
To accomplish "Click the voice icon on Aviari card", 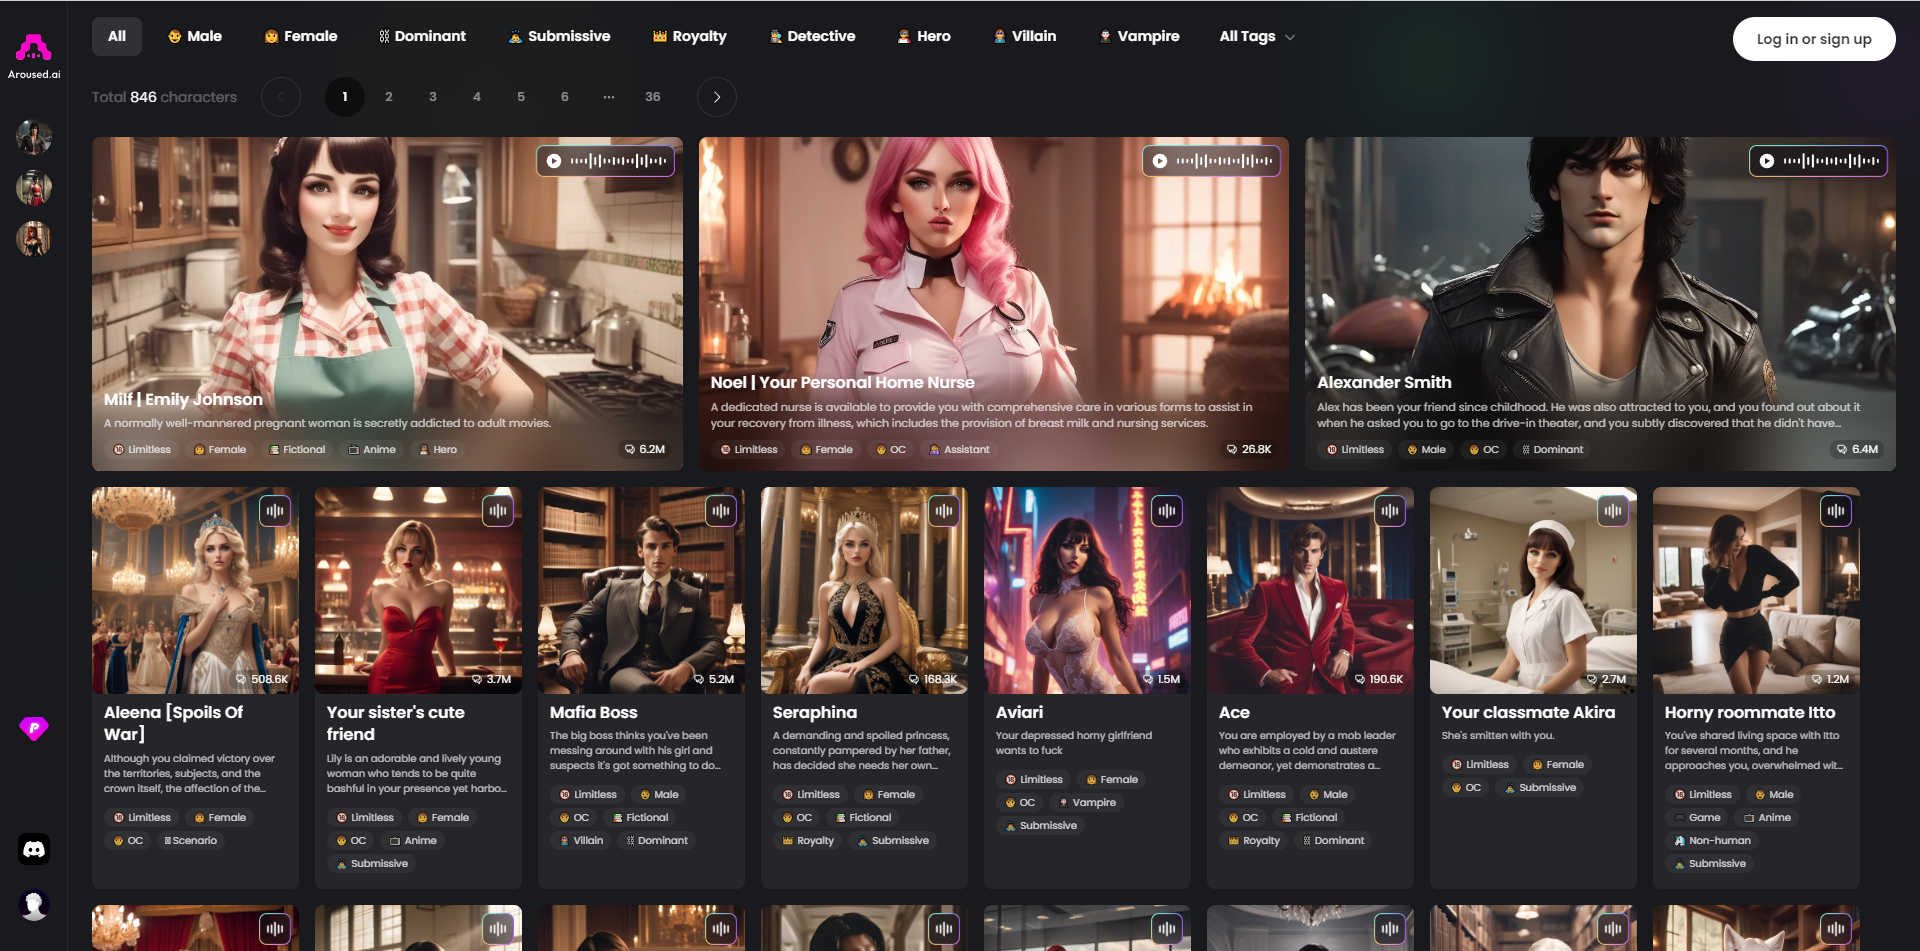I will coord(1167,511).
